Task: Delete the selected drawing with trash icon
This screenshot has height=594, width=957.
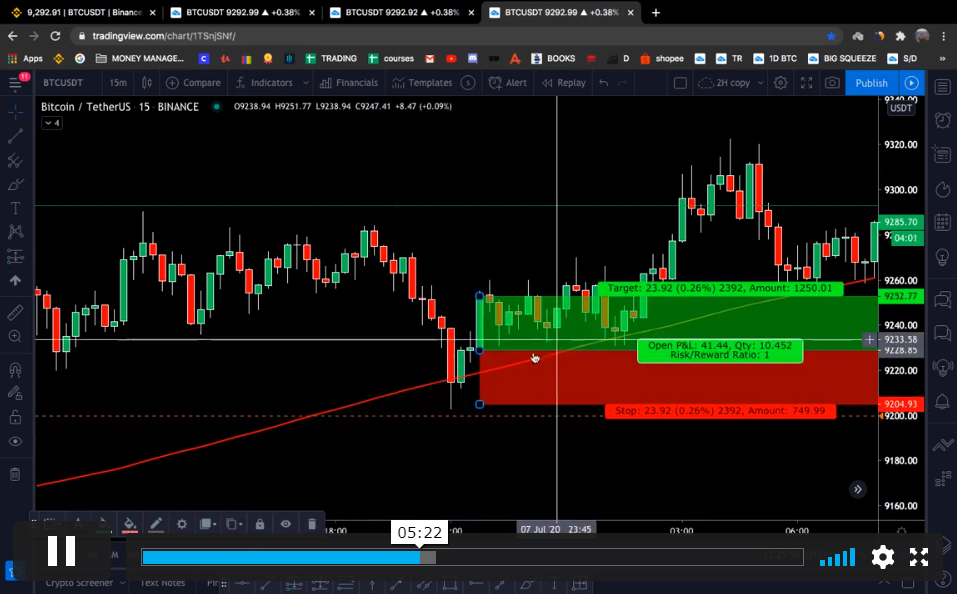Action: point(312,524)
